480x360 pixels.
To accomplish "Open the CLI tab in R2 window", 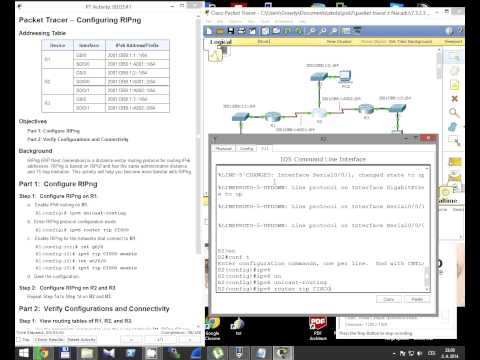I will [265, 148].
